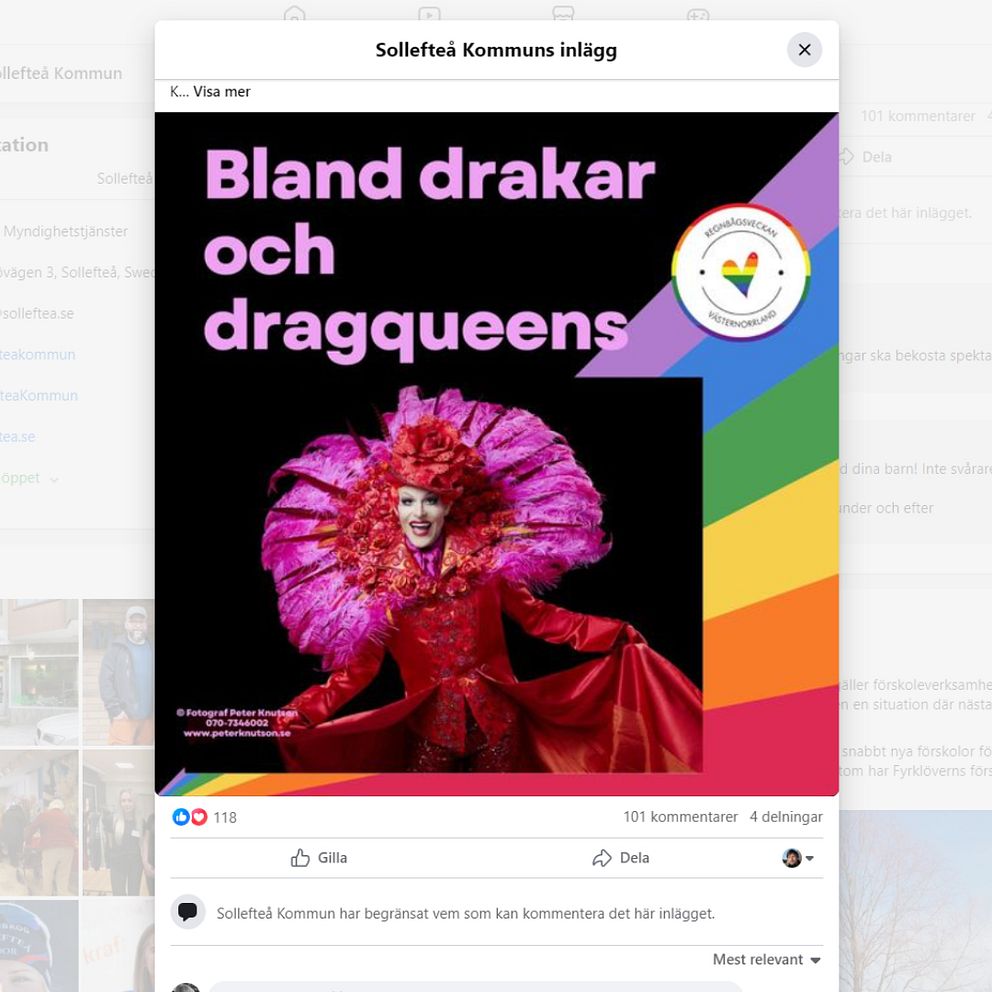Image resolution: width=992 pixels, height=992 pixels.
Task: Expand post text with Visa mer
Action: (x=222, y=92)
